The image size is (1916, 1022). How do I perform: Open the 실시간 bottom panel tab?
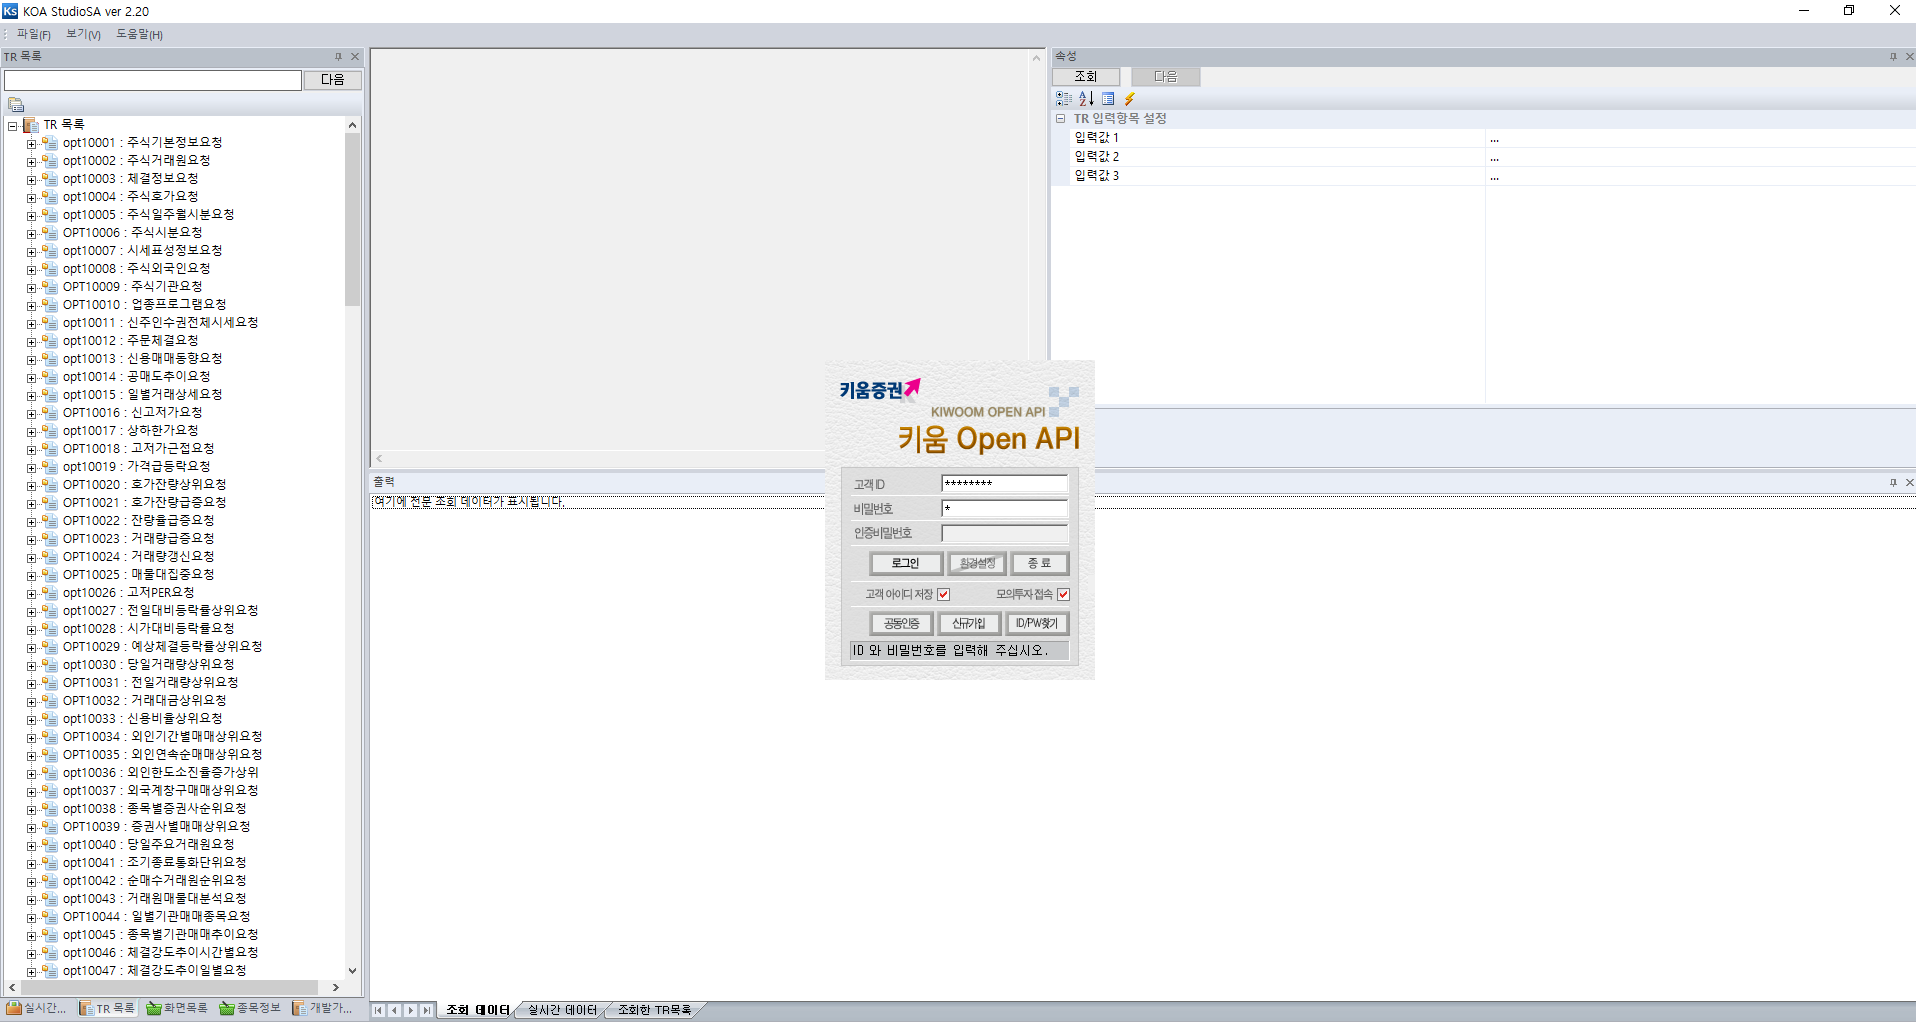37,1008
